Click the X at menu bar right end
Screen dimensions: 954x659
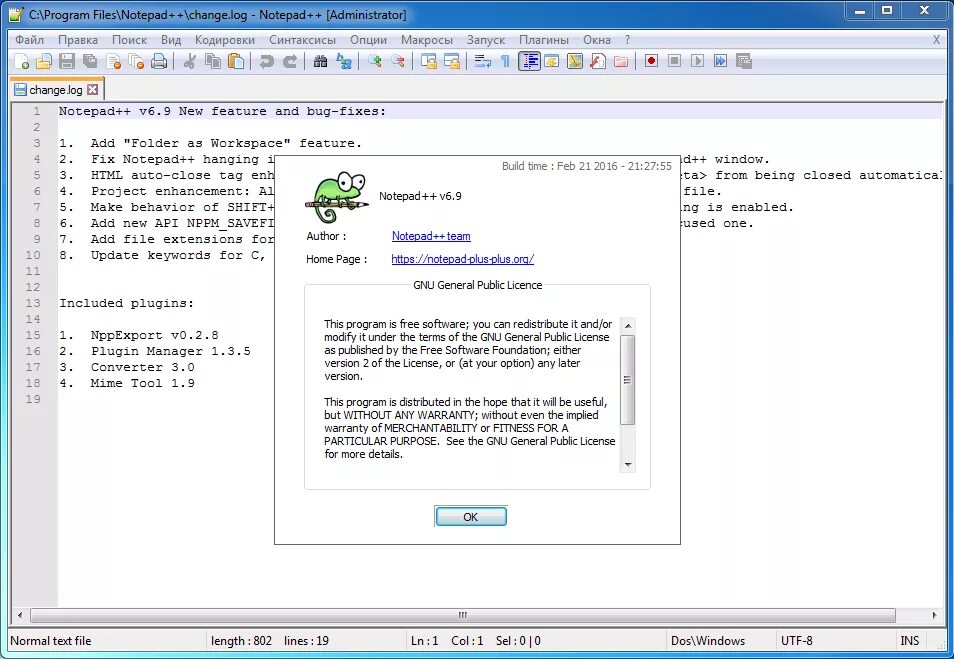click(x=936, y=40)
